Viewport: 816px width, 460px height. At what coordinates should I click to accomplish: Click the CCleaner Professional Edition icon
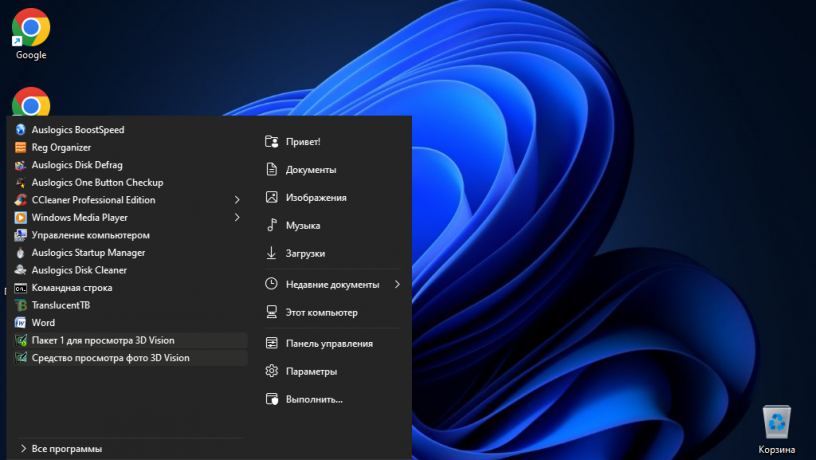click(20, 200)
